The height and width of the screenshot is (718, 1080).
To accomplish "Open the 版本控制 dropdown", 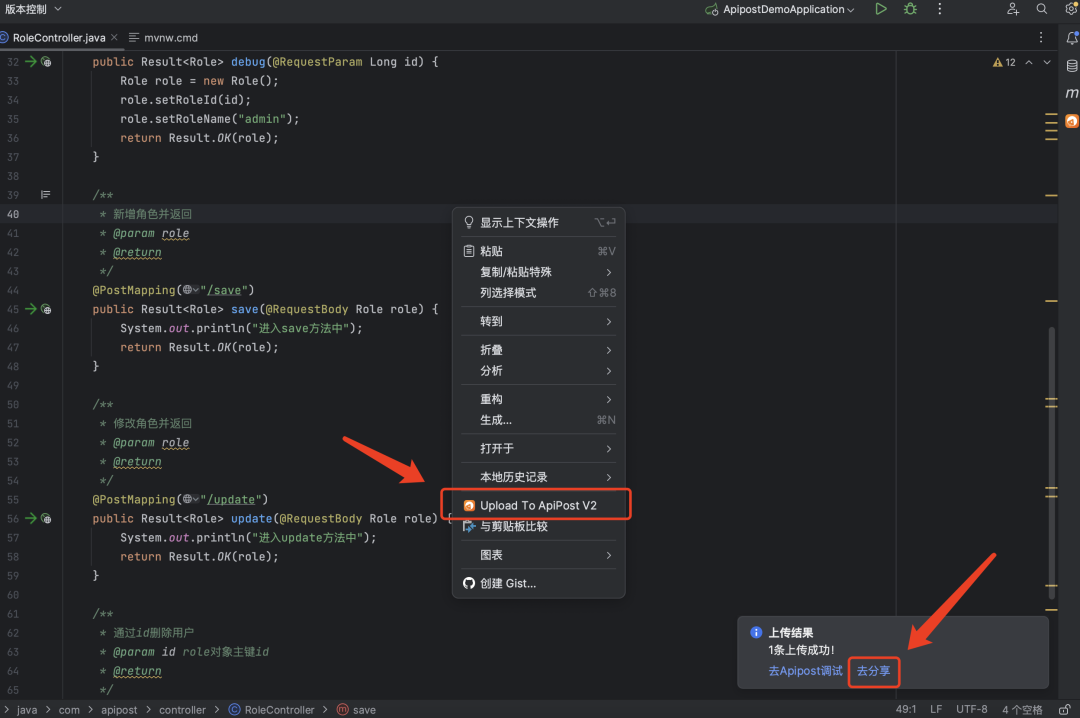I will point(33,9).
